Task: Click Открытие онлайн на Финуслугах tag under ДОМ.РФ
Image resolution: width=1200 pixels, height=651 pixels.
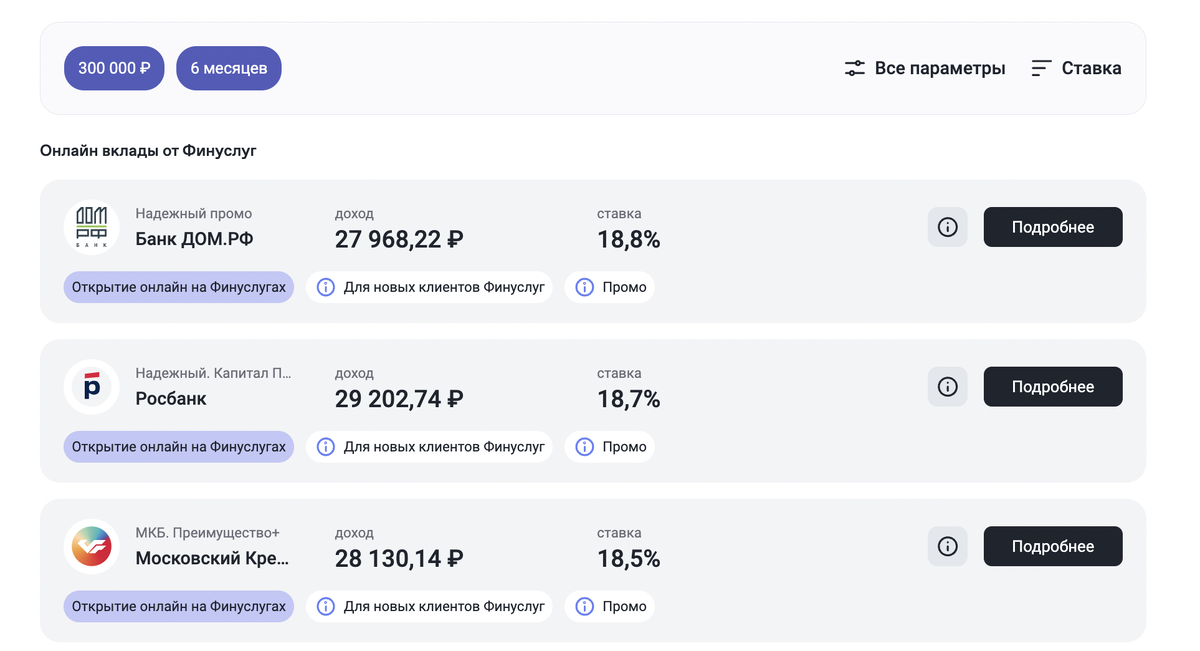Action: (179, 287)
